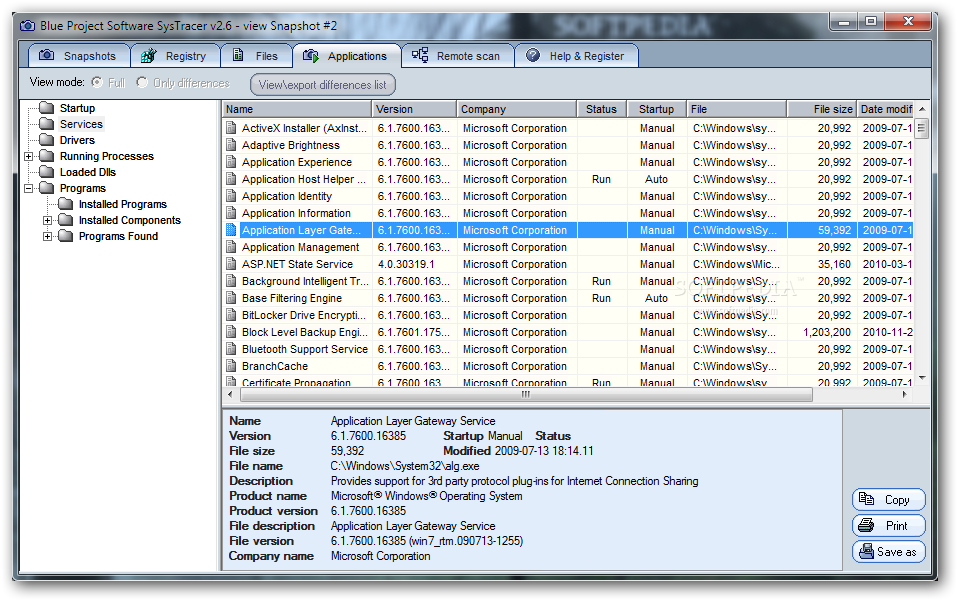Switch to the Files tab
The height and width of the screenshot is (601, 958).
click(x=256, y=56)
